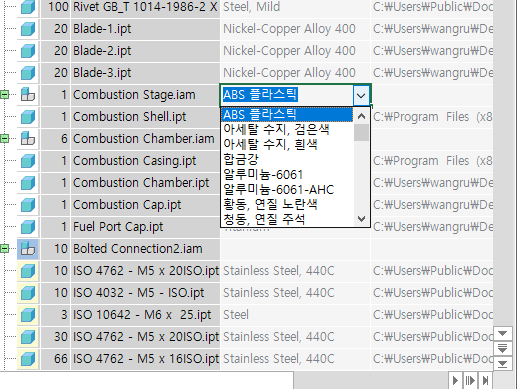The width and height of the screenshot is (521, 389).
Task: Select the ISO 10642 - M6 x 25.ipt cell
Action: click(145, 315)
